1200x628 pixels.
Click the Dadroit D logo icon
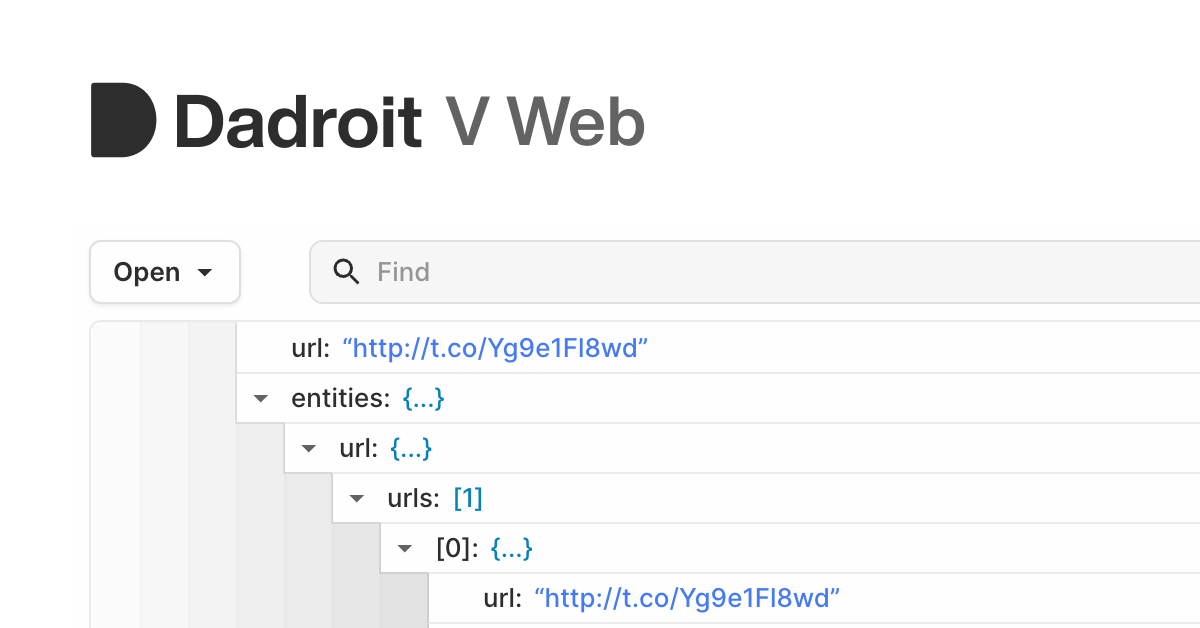[x=123, y=120]
